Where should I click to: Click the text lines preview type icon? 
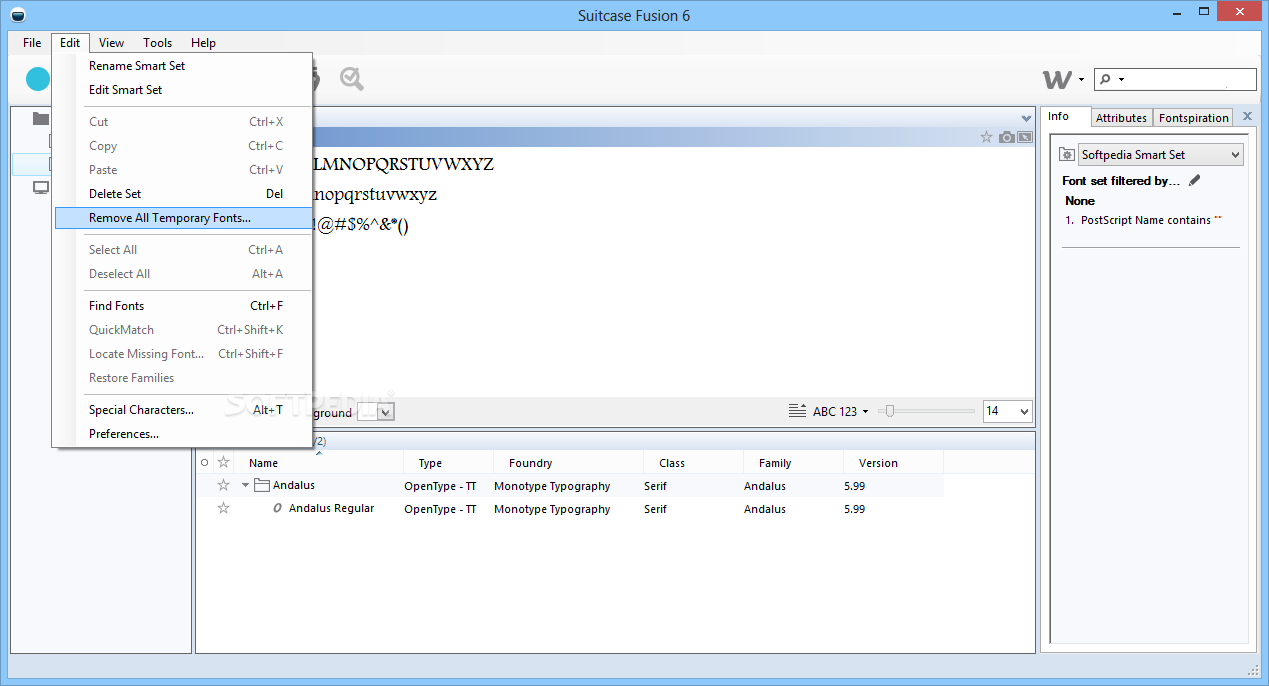[797, 411]
